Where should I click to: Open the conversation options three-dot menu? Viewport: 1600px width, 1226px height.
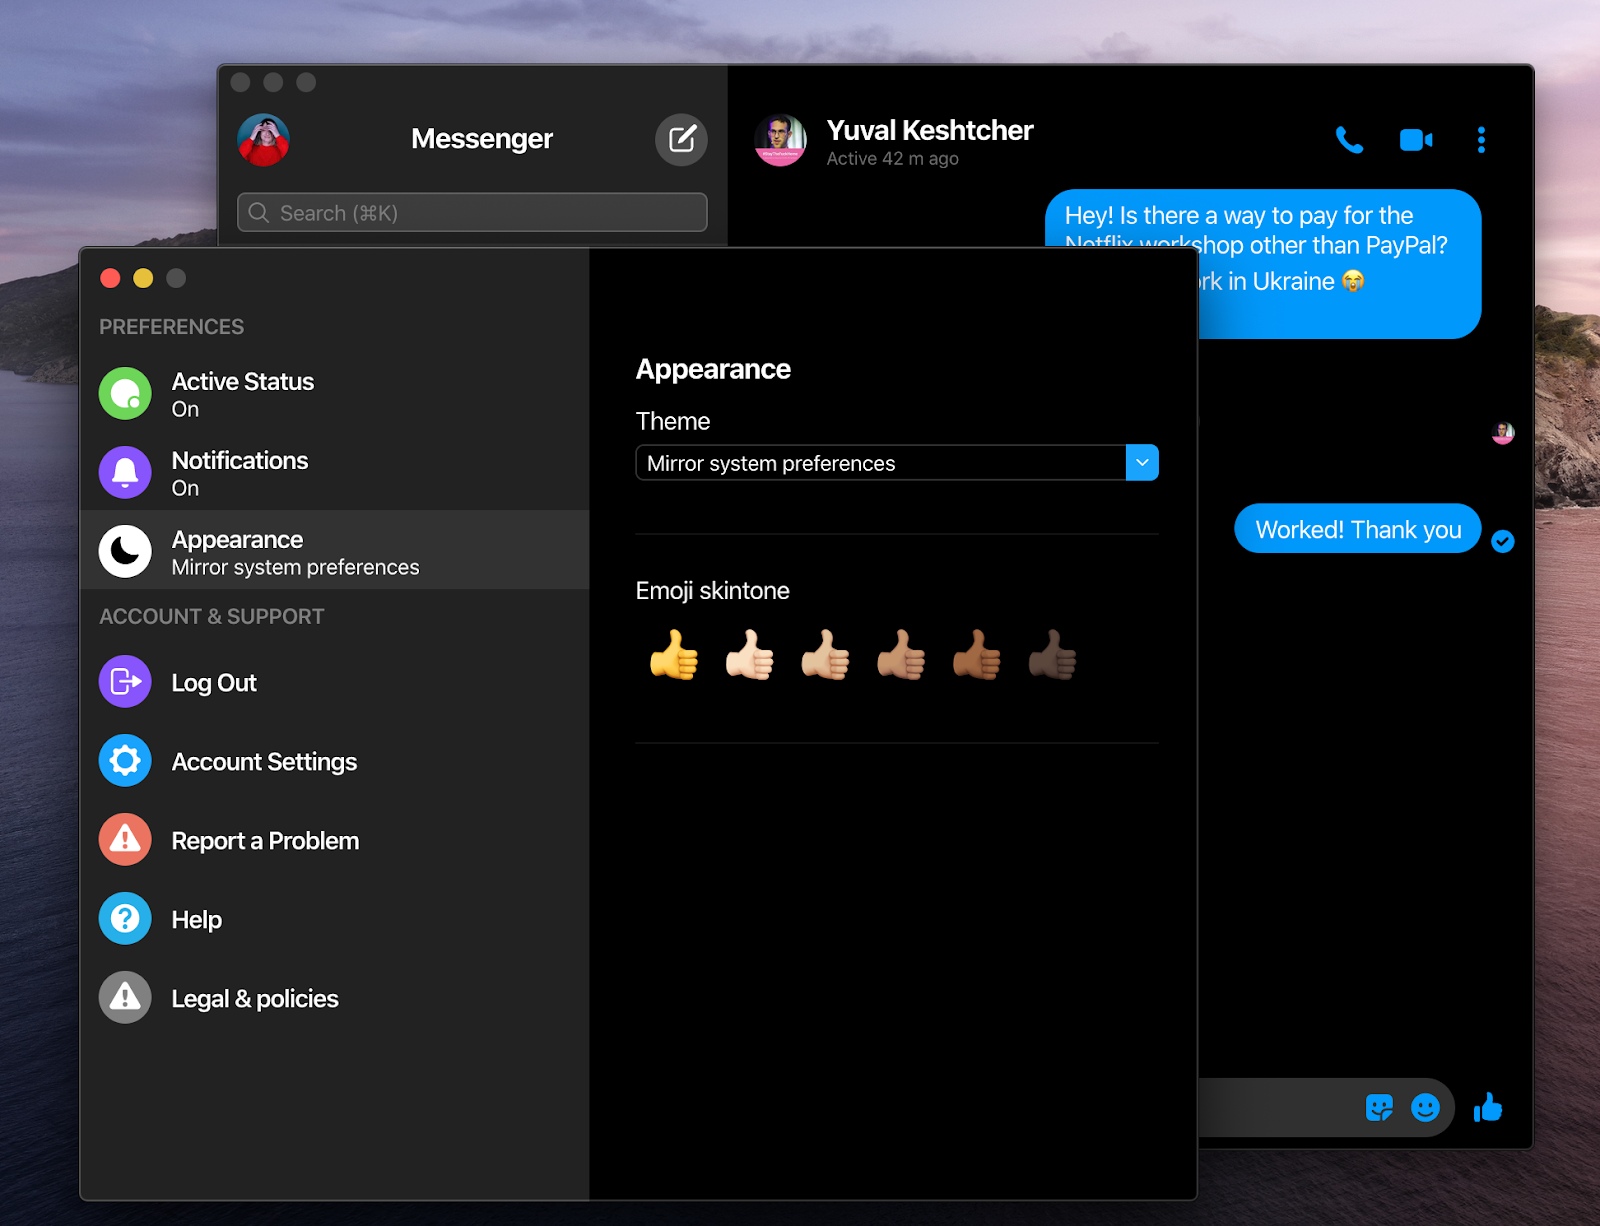click(x=1481, y=140)
